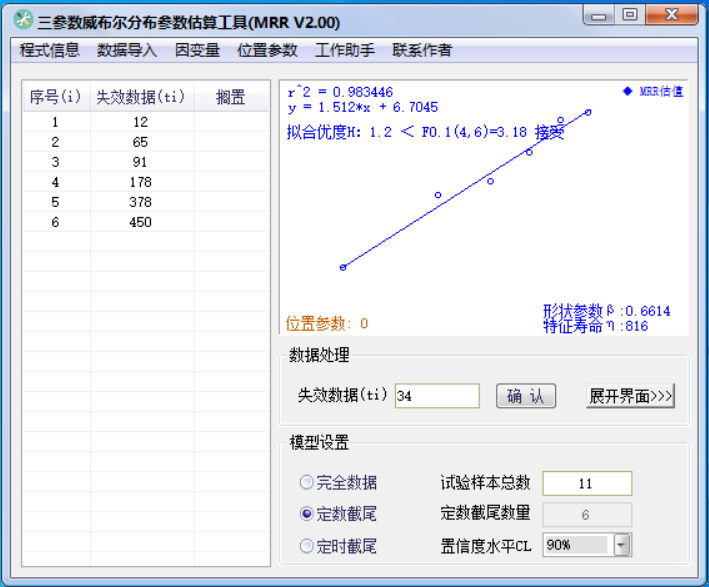This screenshot has width=709, height=587.
Task: Minimize the application window
Action: pos(599,15)
